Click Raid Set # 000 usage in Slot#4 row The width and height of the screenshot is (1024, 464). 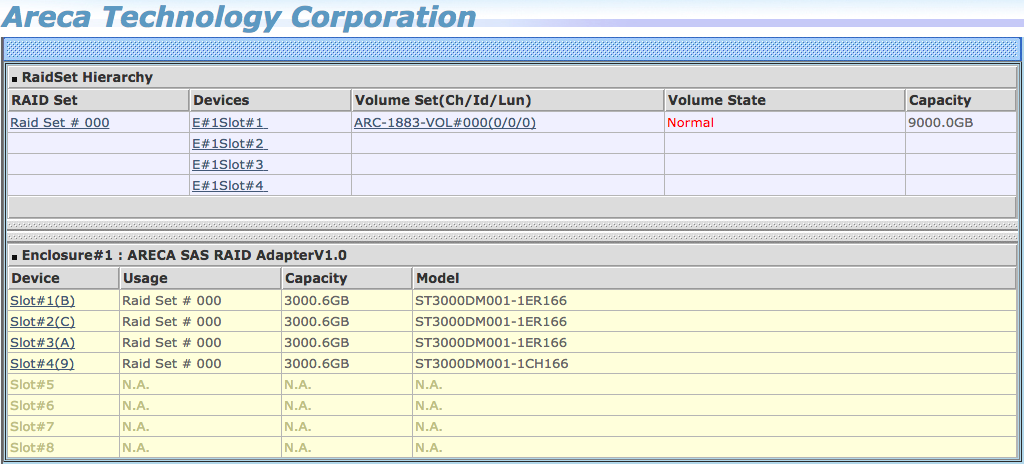(x=172, y=363)
